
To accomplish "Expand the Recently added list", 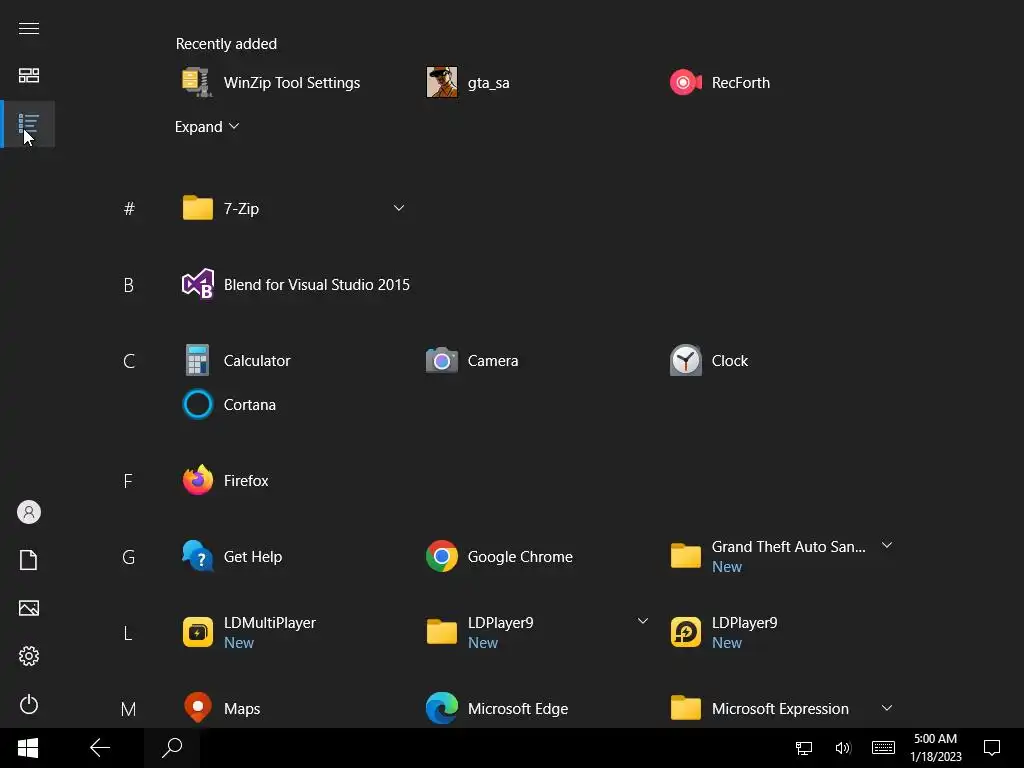I will tap(207, 127).
